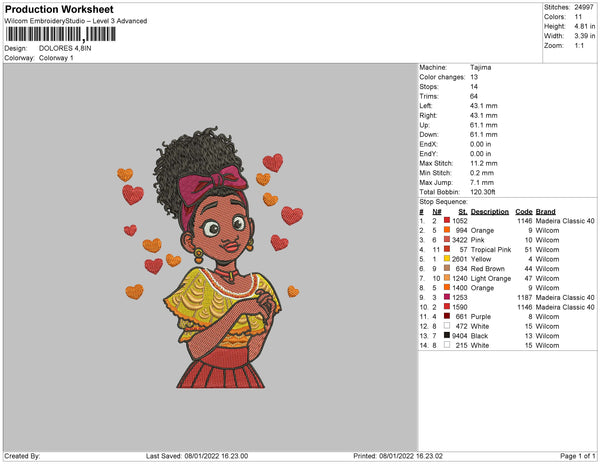Click the red swatch for stop 1 (1052 stitches)
This screenshot has width=600, height=464.
click(x=447, y=220)
